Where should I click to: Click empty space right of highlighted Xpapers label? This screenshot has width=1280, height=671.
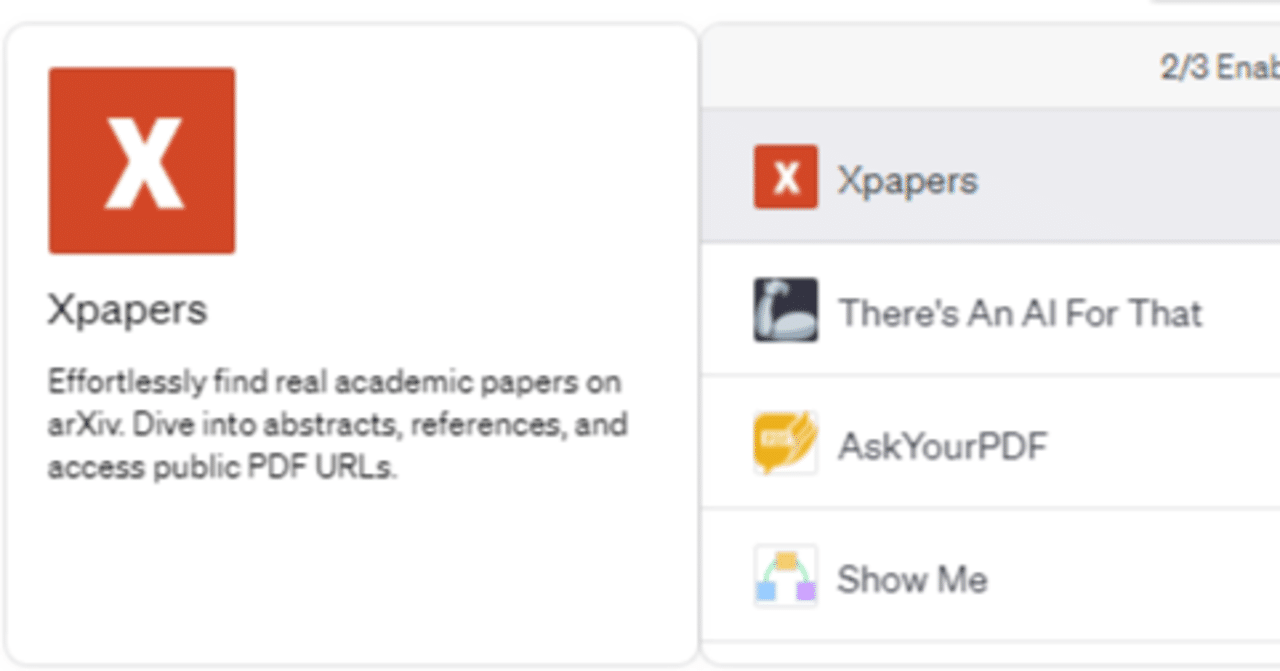point(1130,180)
